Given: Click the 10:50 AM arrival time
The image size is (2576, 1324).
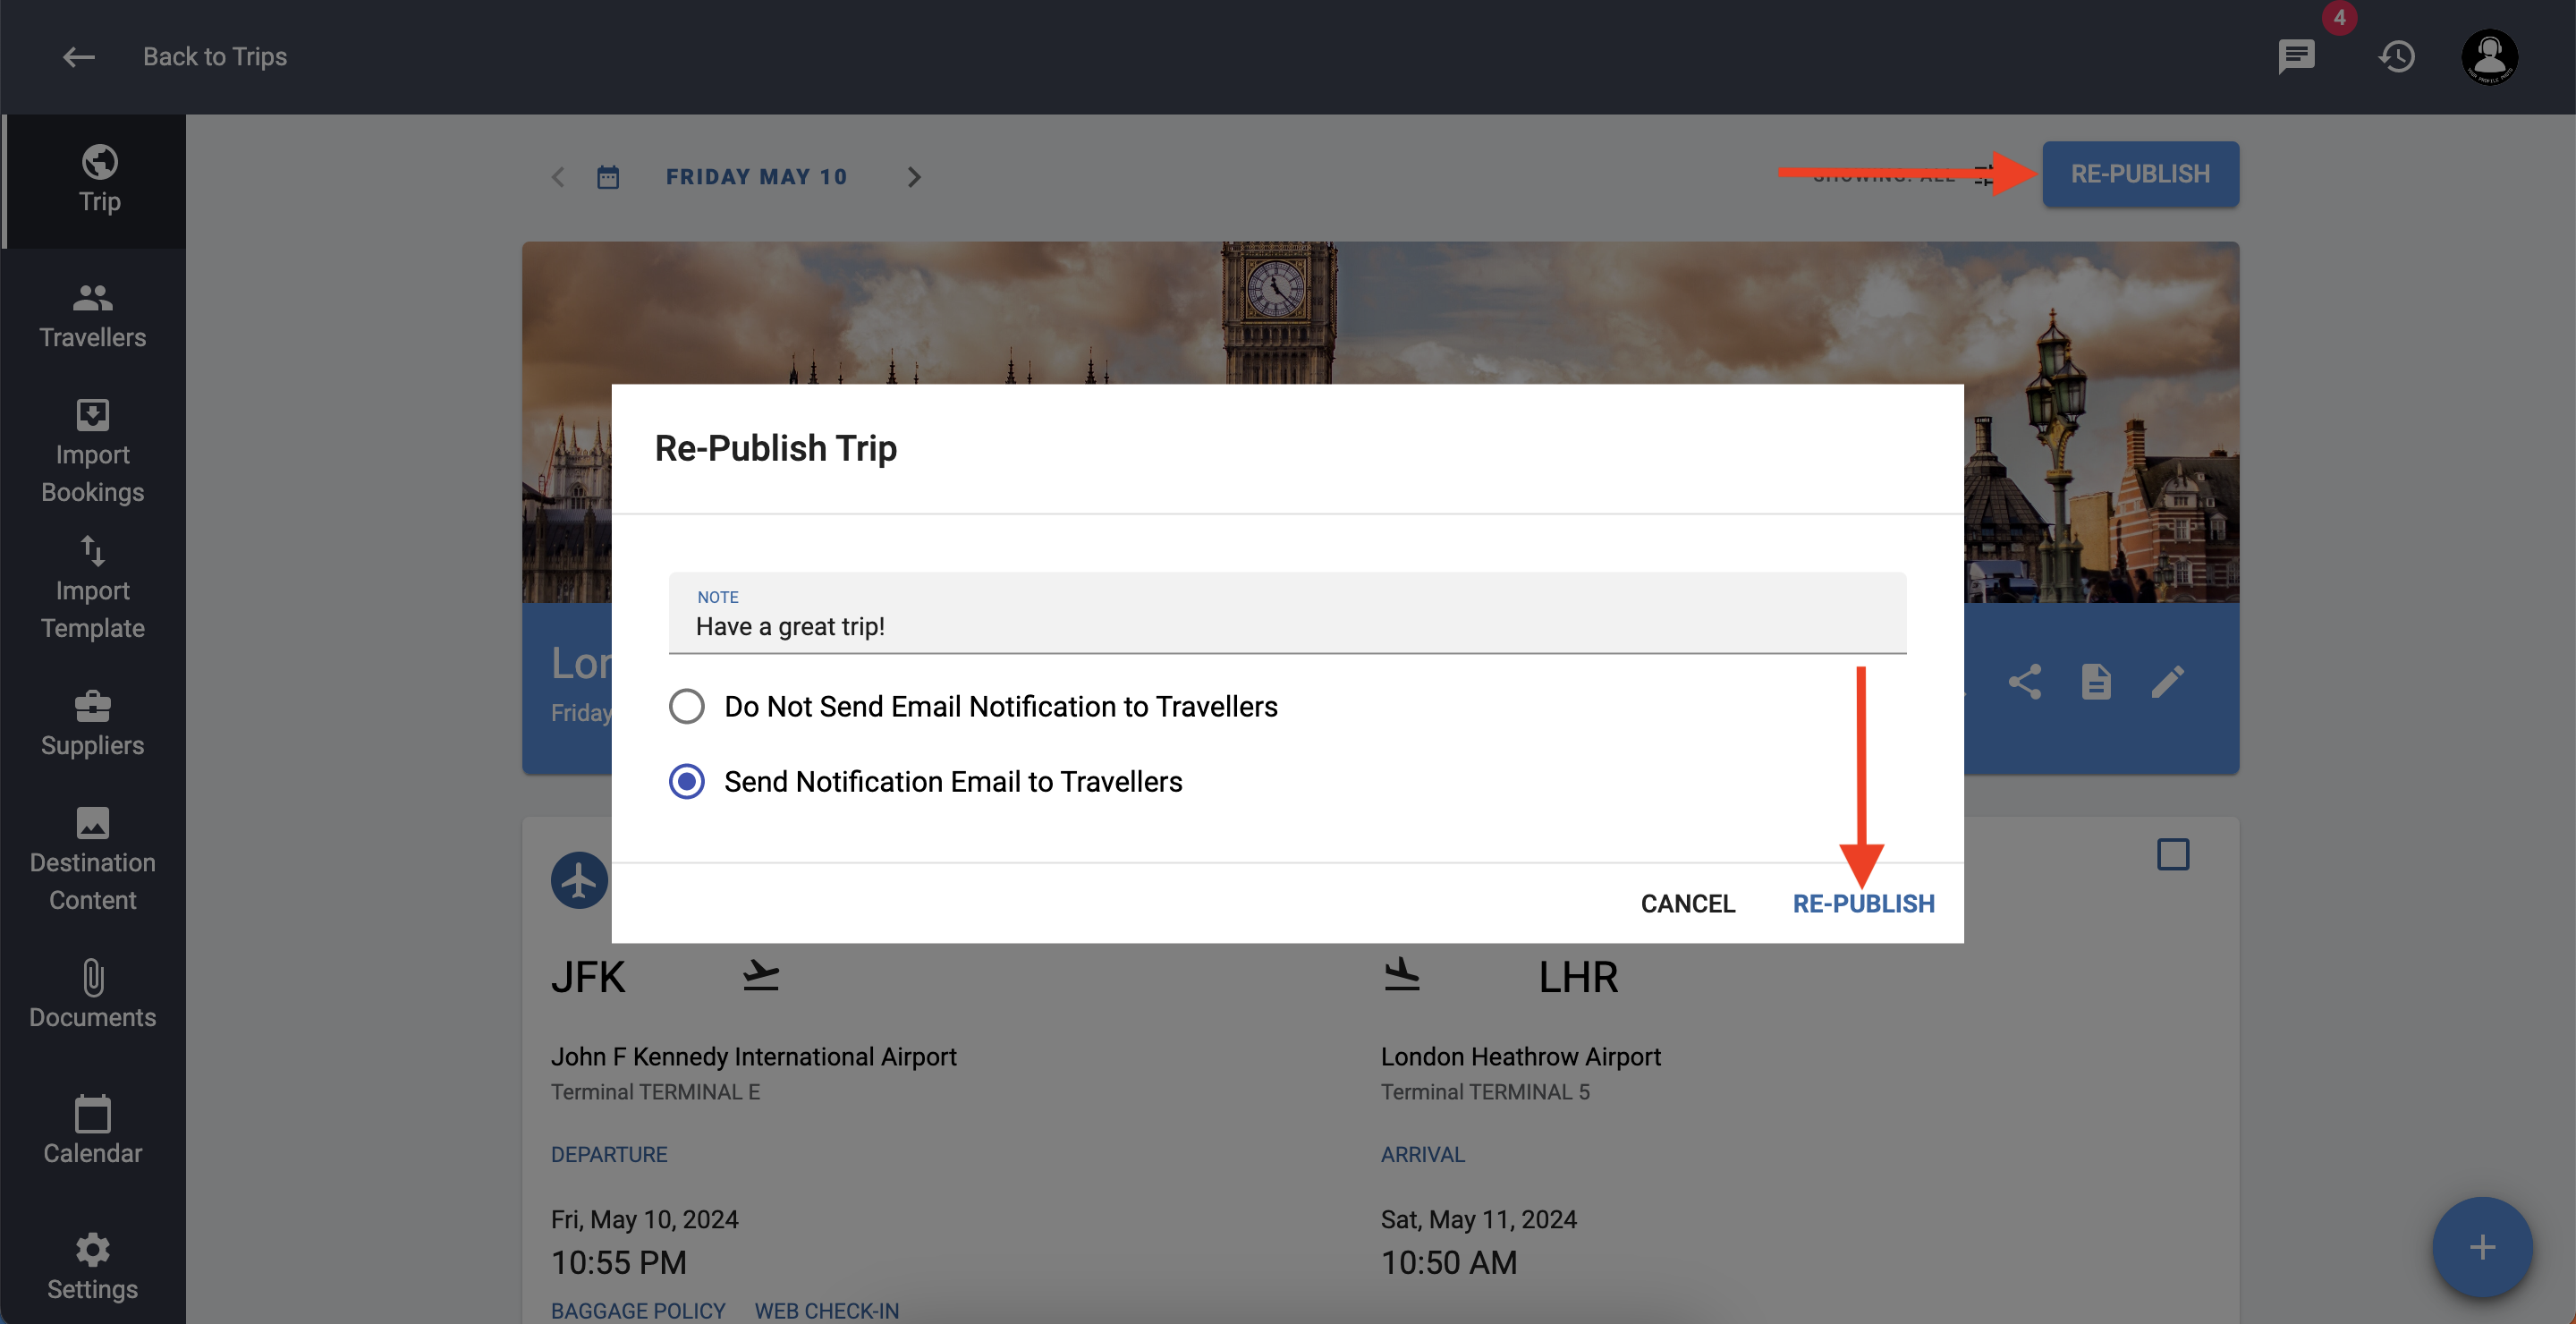Looking at the screenshot, I should point(1448,1262).
